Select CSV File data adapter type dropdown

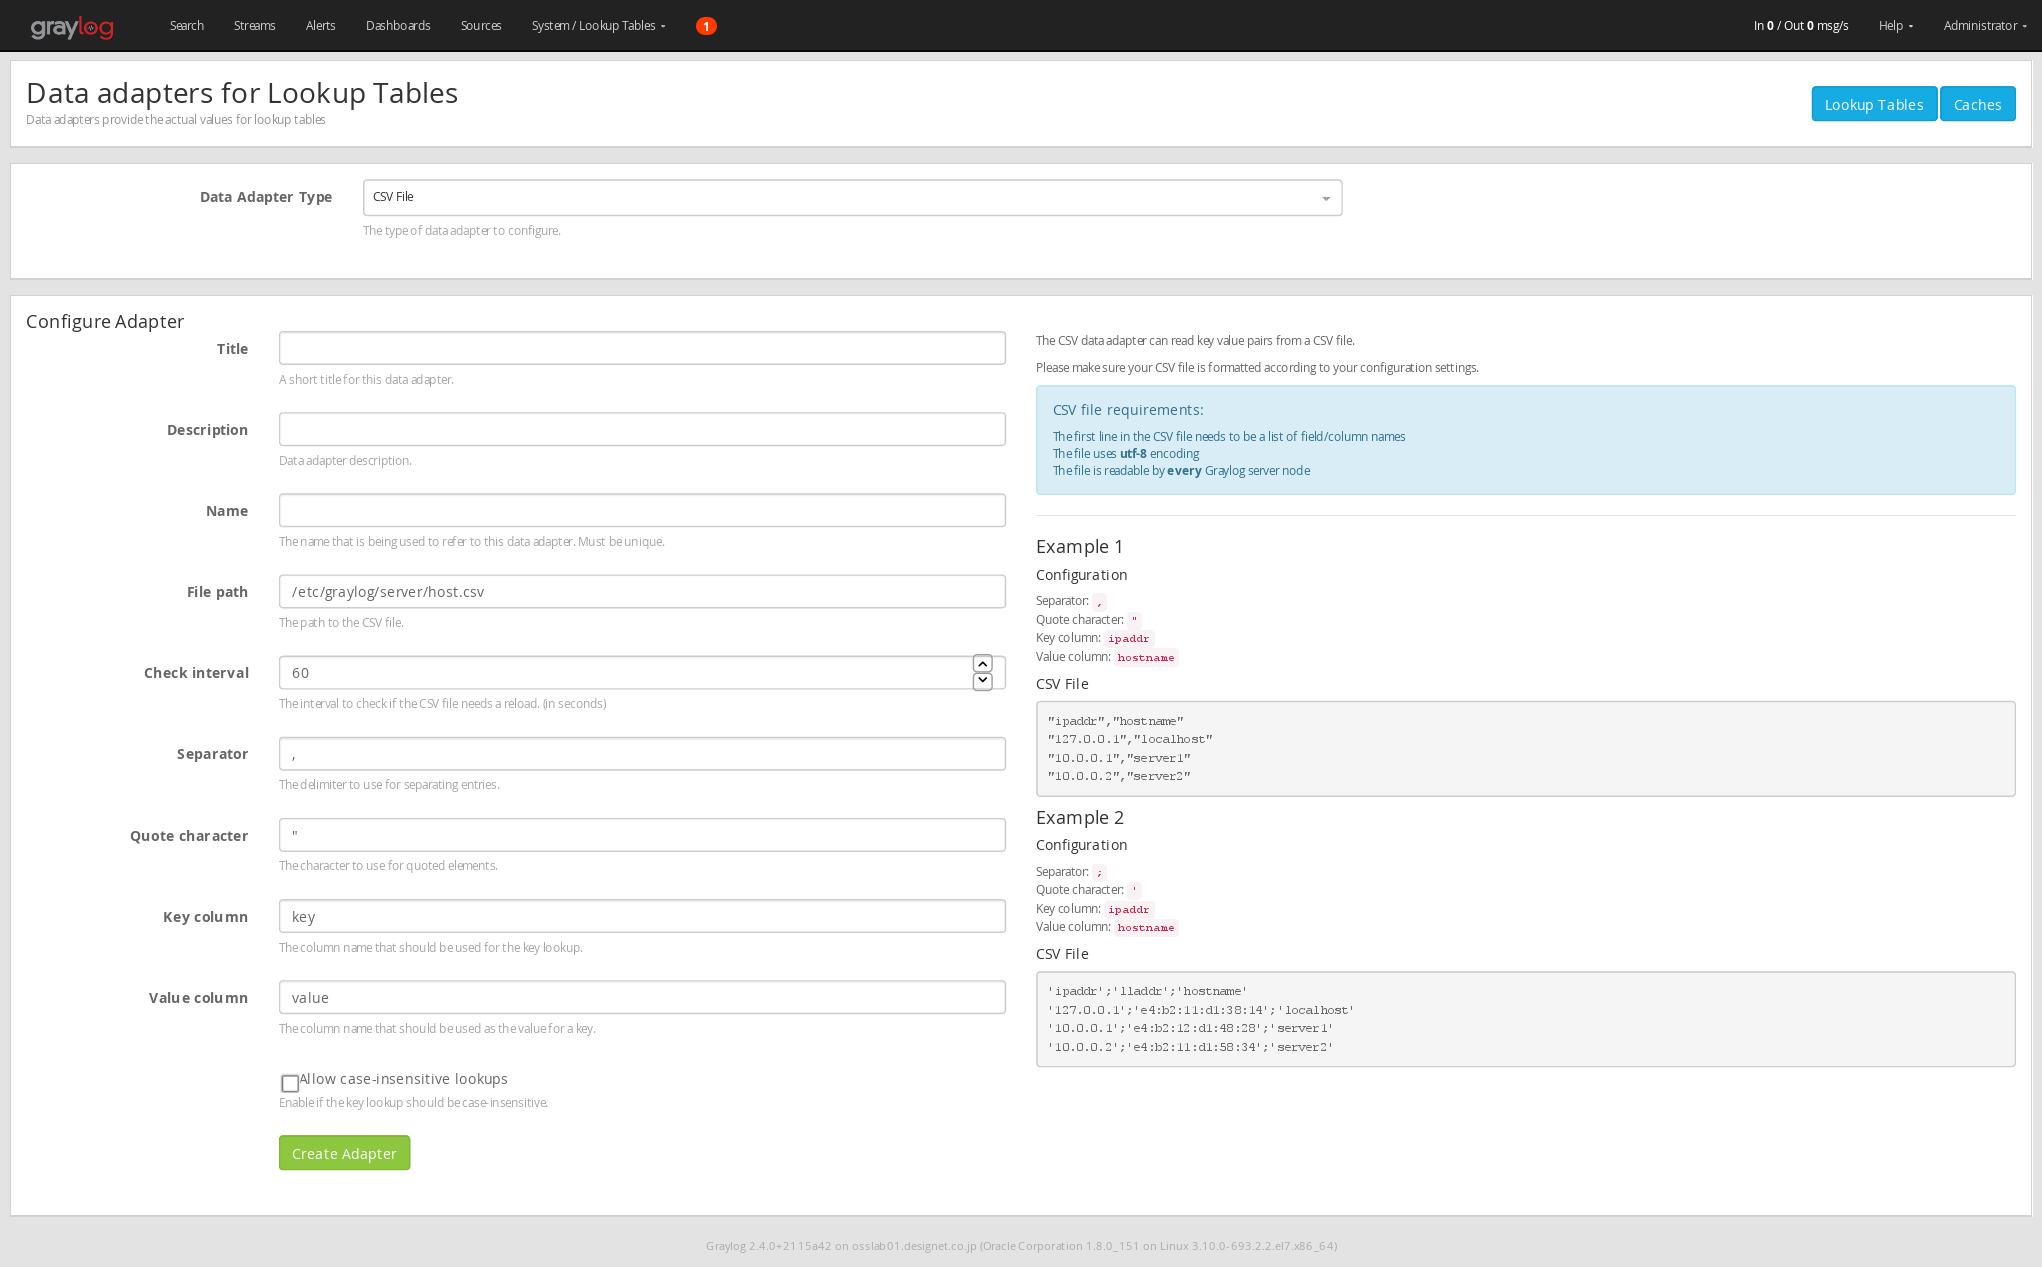(851, 197)
